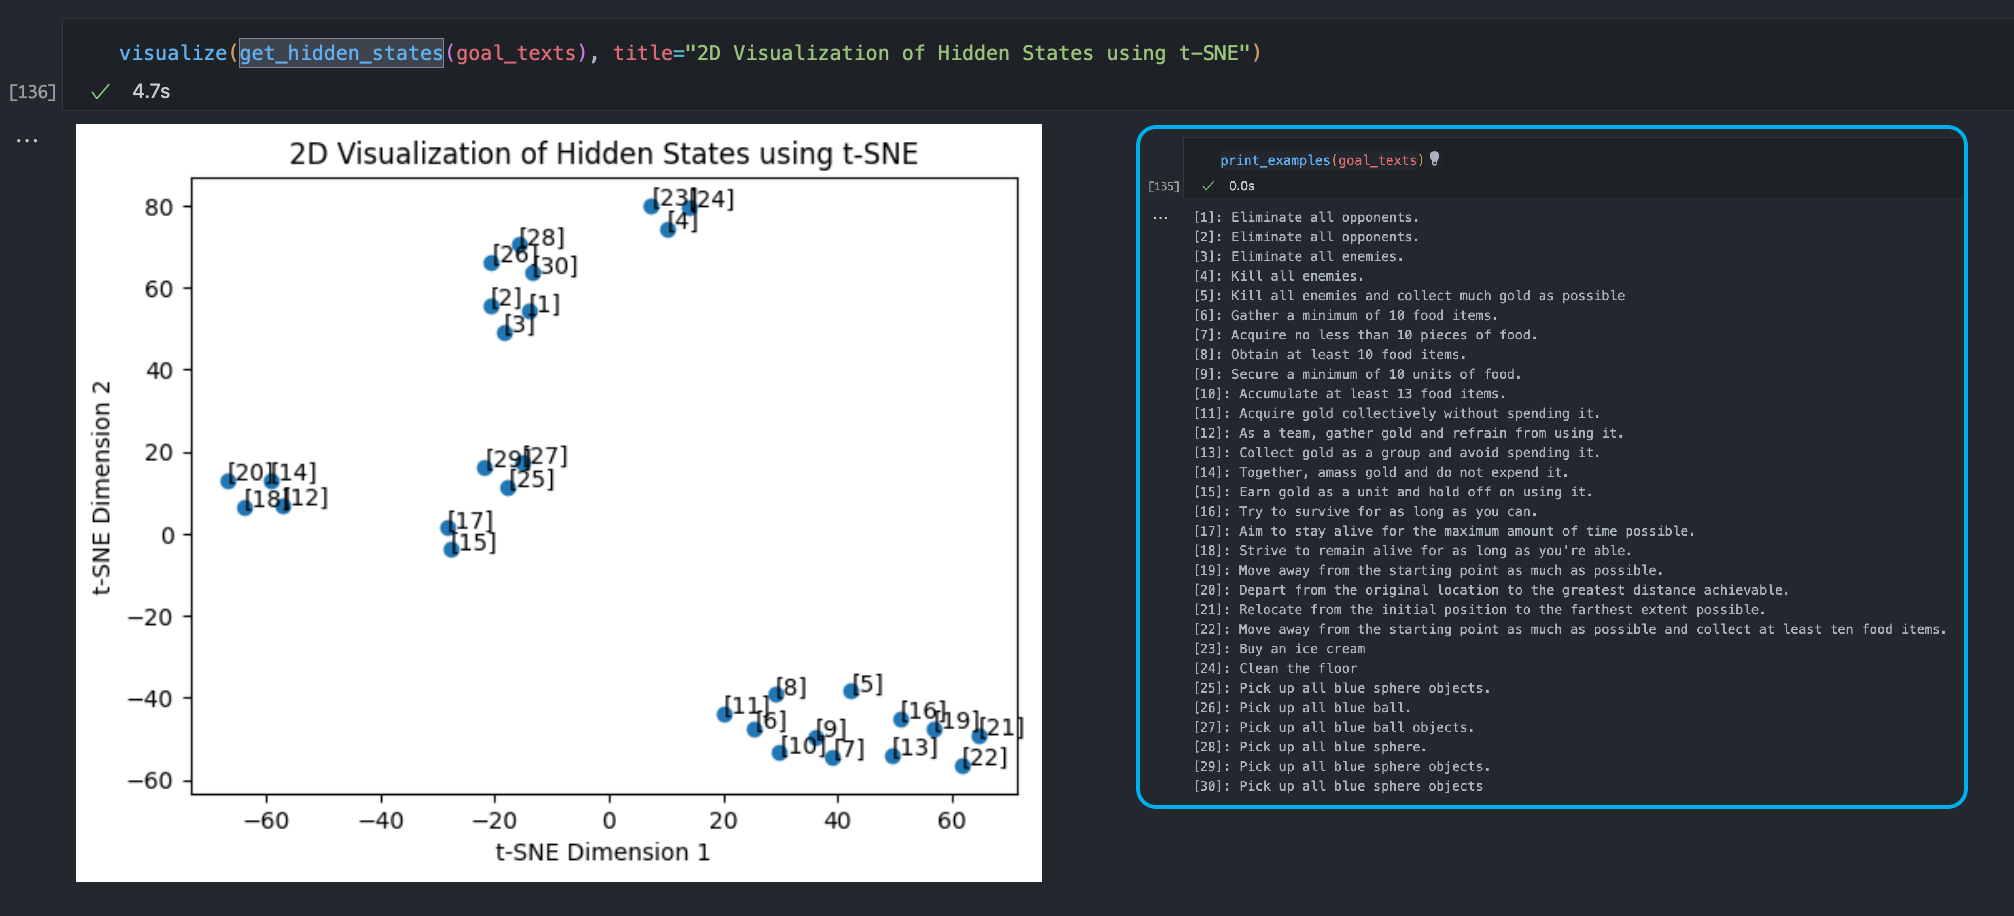This screenshot has width=2014, height=916.
Task: Click the plot title text above the chart
Action: (603, 154)
